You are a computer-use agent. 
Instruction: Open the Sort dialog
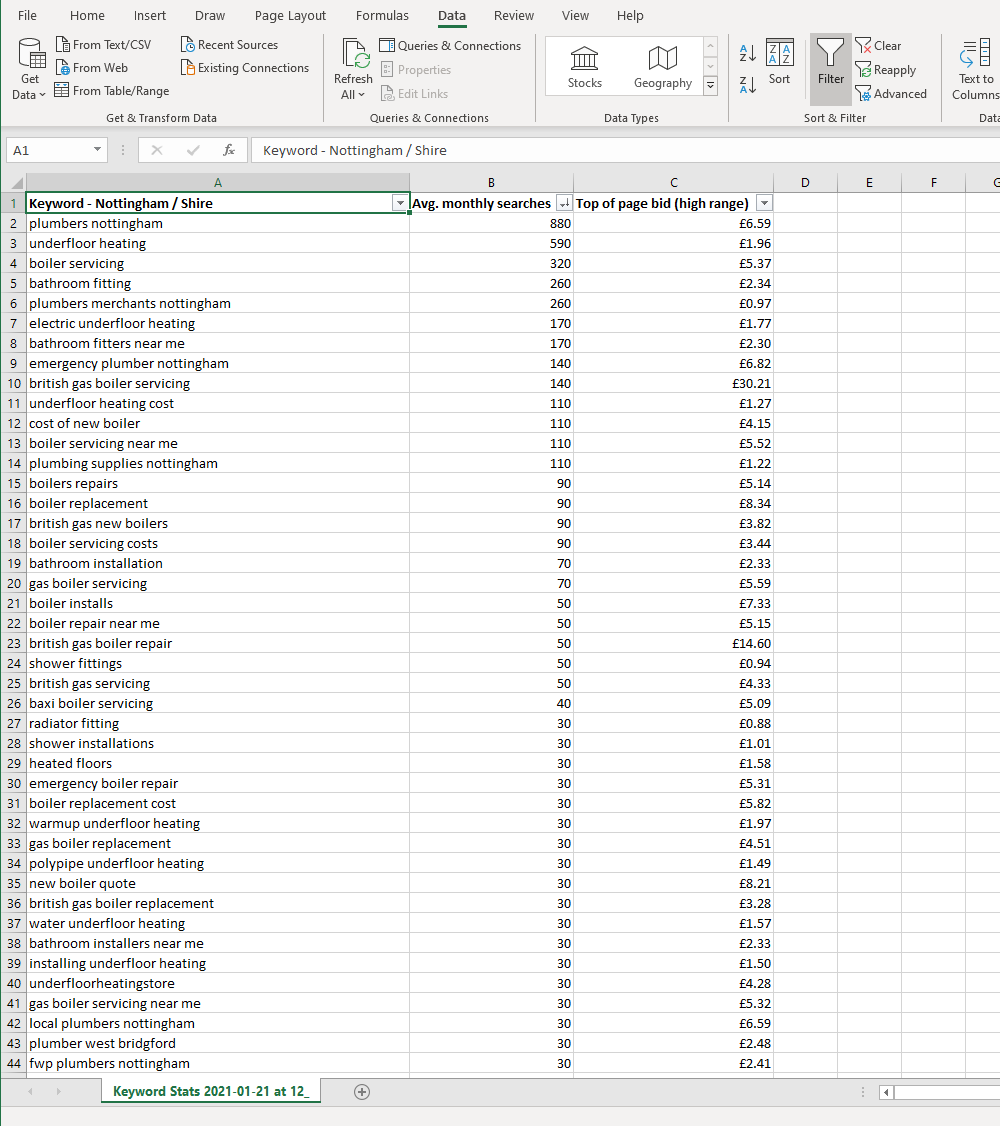tap(780, 62)
